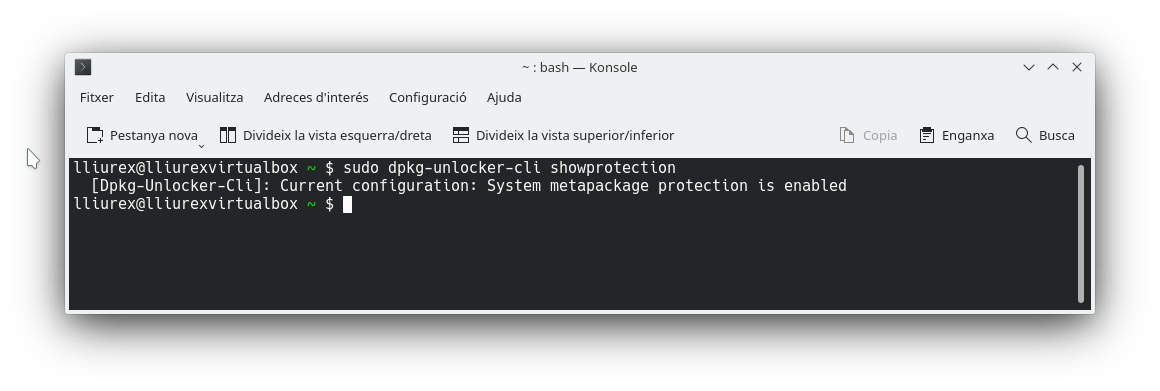This screenshot has width=1160, height=391.
Task: Click Divideix la vista esquerra/dreta button
Action: click(326, 135)
